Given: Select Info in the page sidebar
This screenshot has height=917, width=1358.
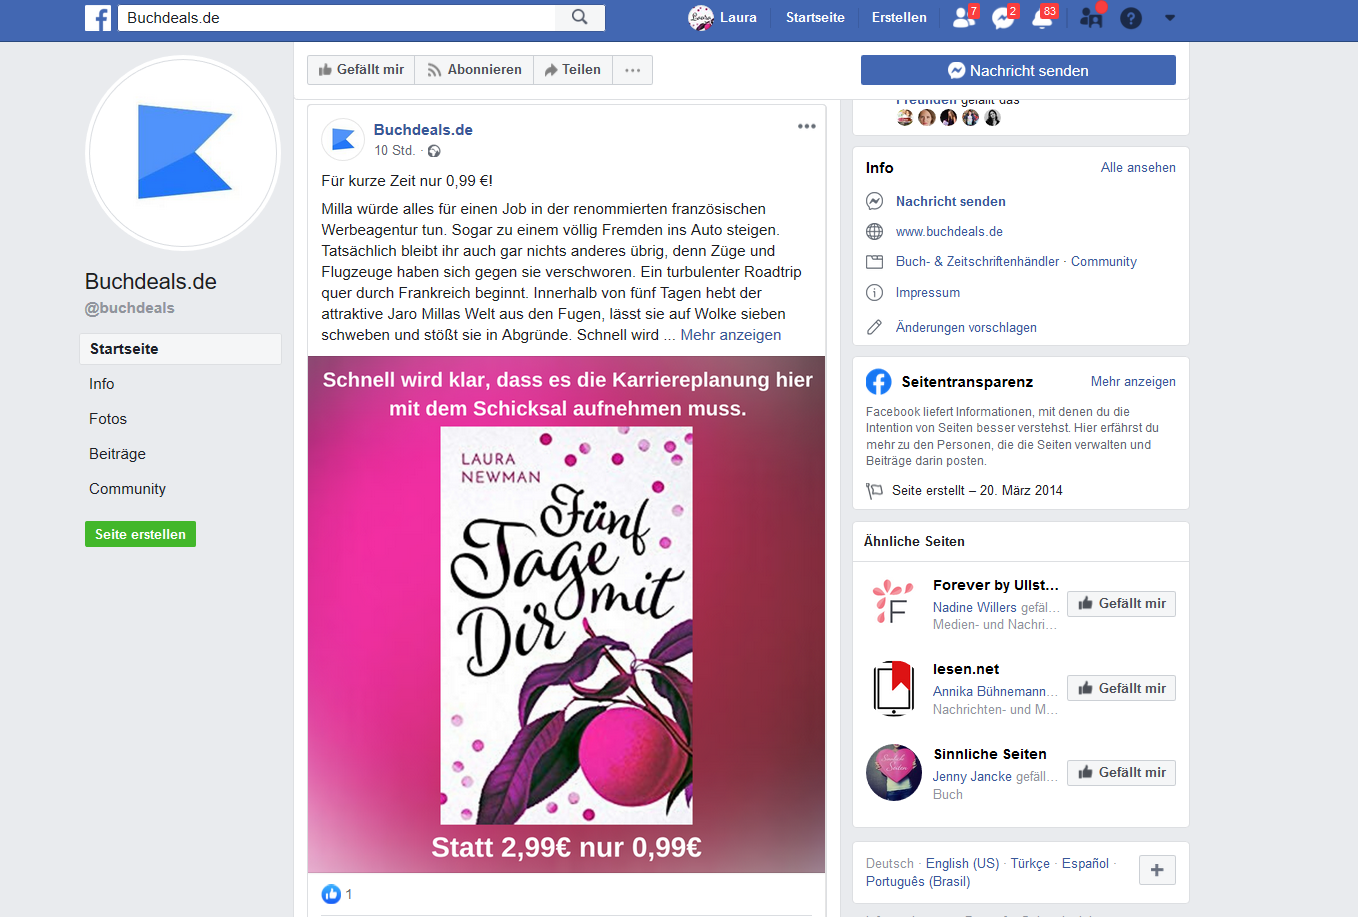Looking at the screenshot, I should 102,384.
